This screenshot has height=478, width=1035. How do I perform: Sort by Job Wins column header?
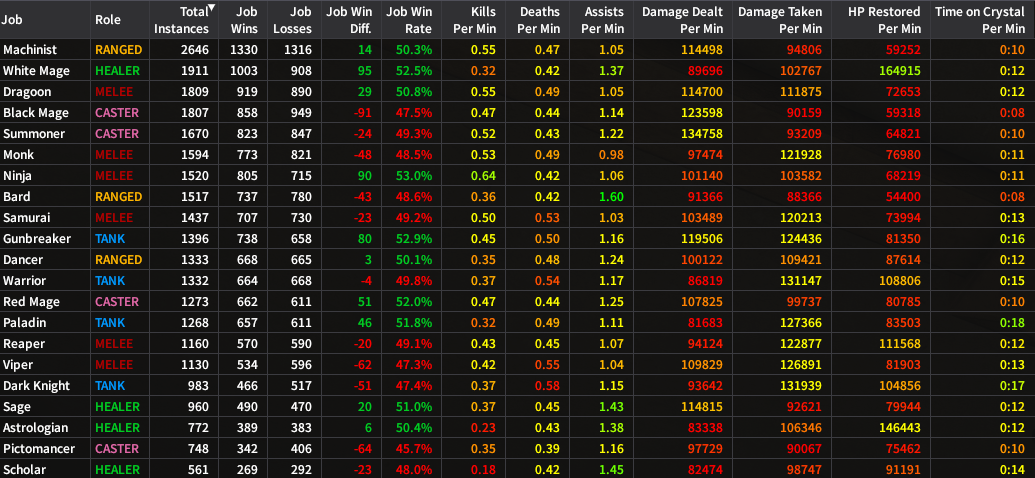point(244,20)
